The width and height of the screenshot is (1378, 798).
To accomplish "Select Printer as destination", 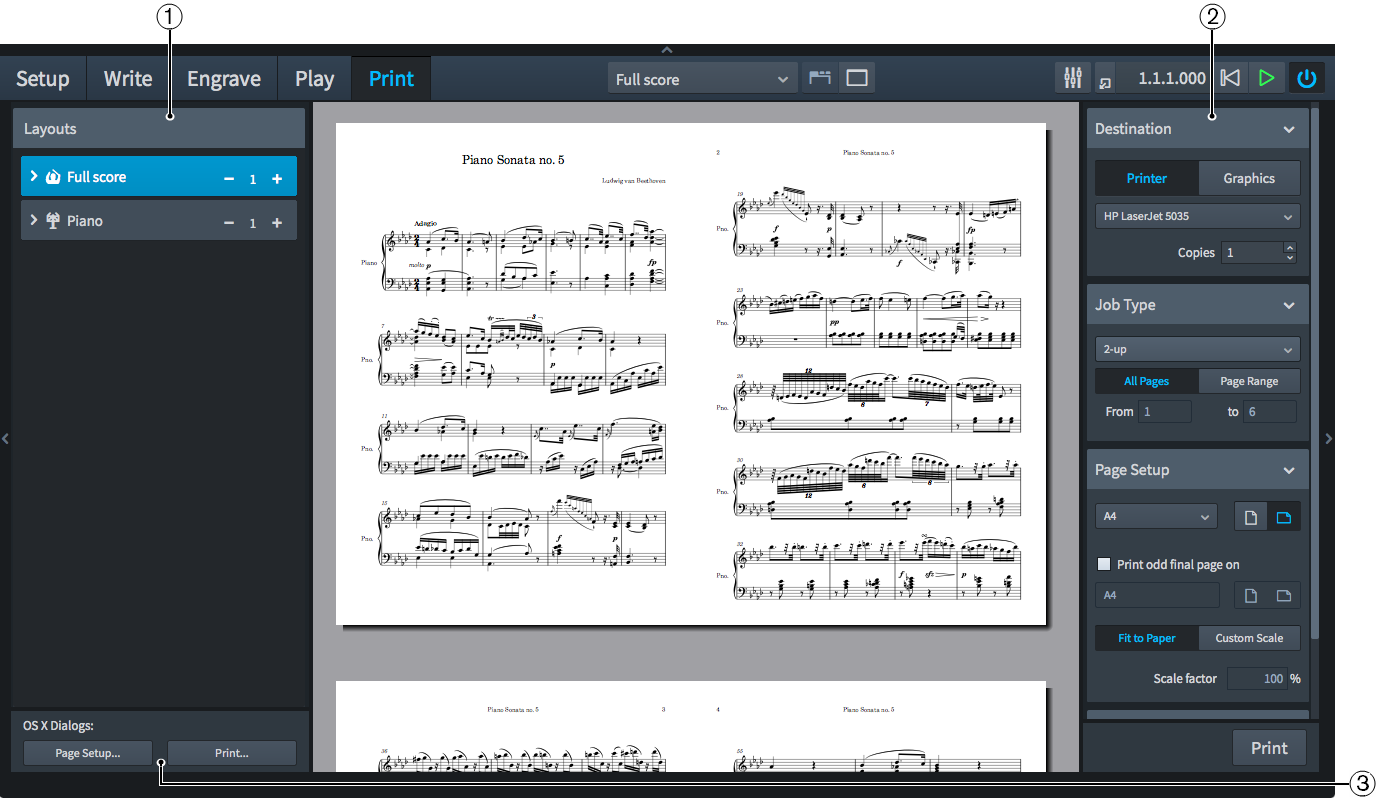I will [x=1147, y=178].
